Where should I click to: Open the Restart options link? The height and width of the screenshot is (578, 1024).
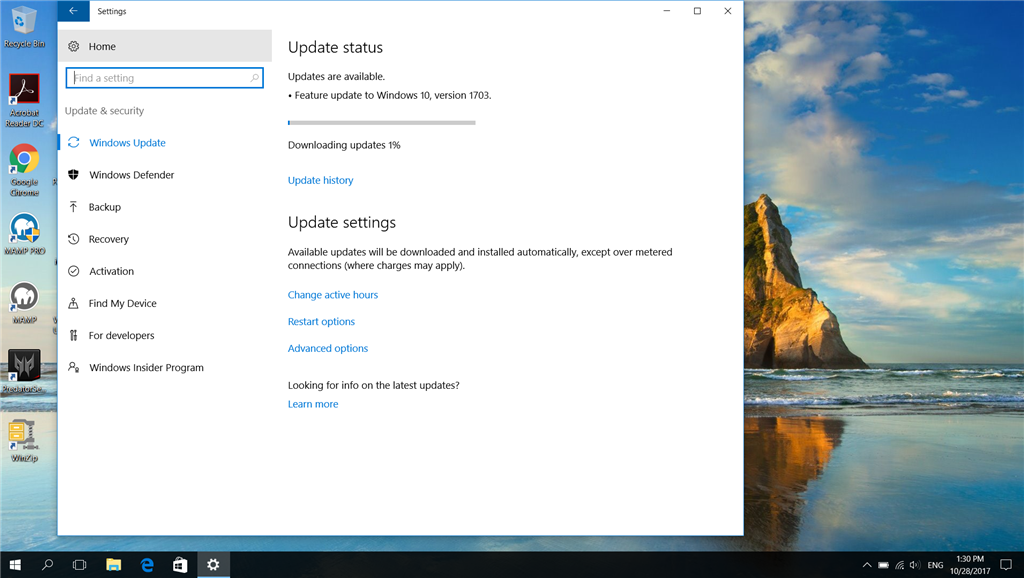pyautogui.click(x=321, y=321)
